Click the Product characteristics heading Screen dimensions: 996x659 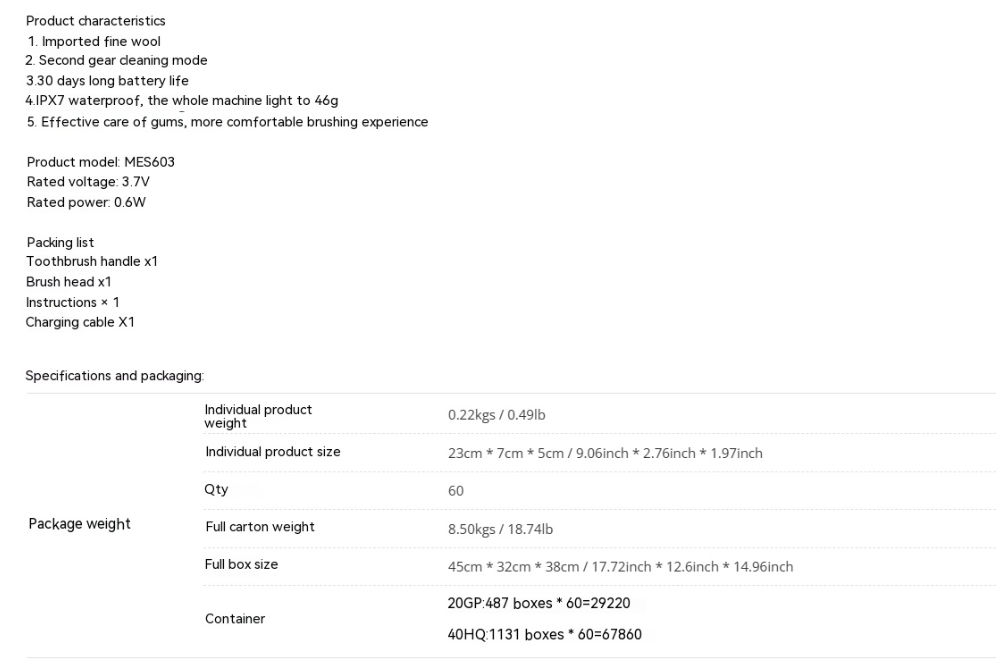coord(95,21)
